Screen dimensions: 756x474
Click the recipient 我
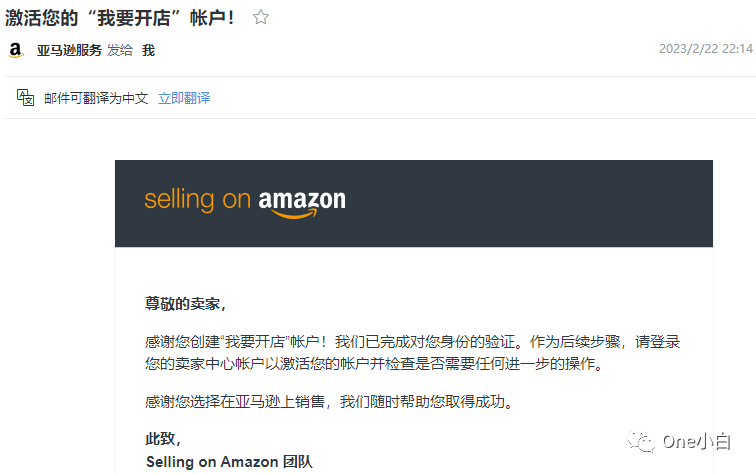[x=148, y=50]
